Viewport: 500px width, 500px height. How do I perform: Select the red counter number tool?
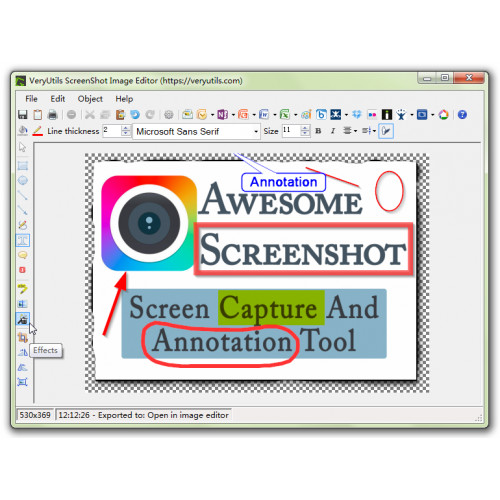click(x=23, y=270)
